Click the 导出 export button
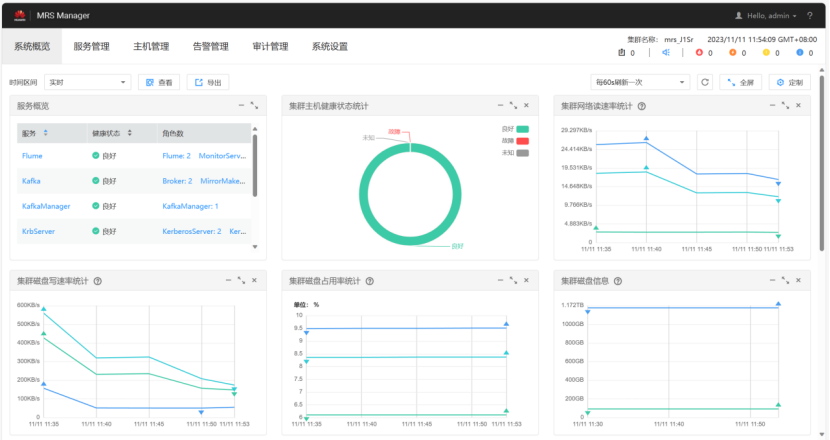The image size is (830, 440). point(208,82)
